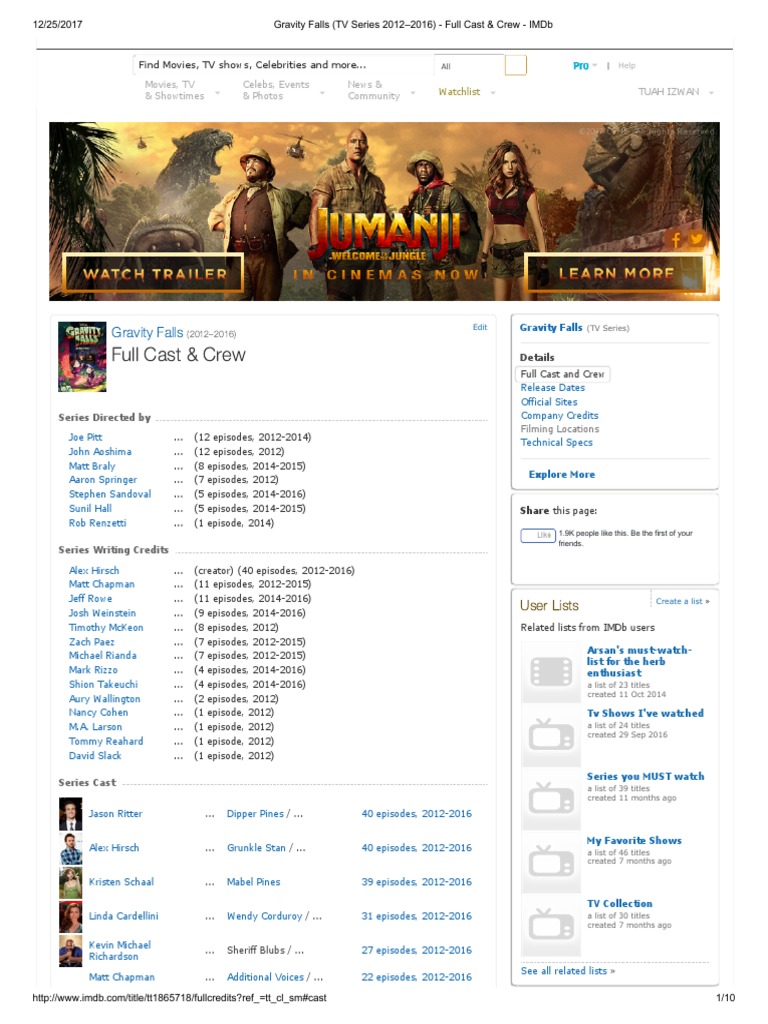This screenshot has width=768, height=1024.
Task: Open writer Shion Takeuchi's page
Action: tap(103, 684)
